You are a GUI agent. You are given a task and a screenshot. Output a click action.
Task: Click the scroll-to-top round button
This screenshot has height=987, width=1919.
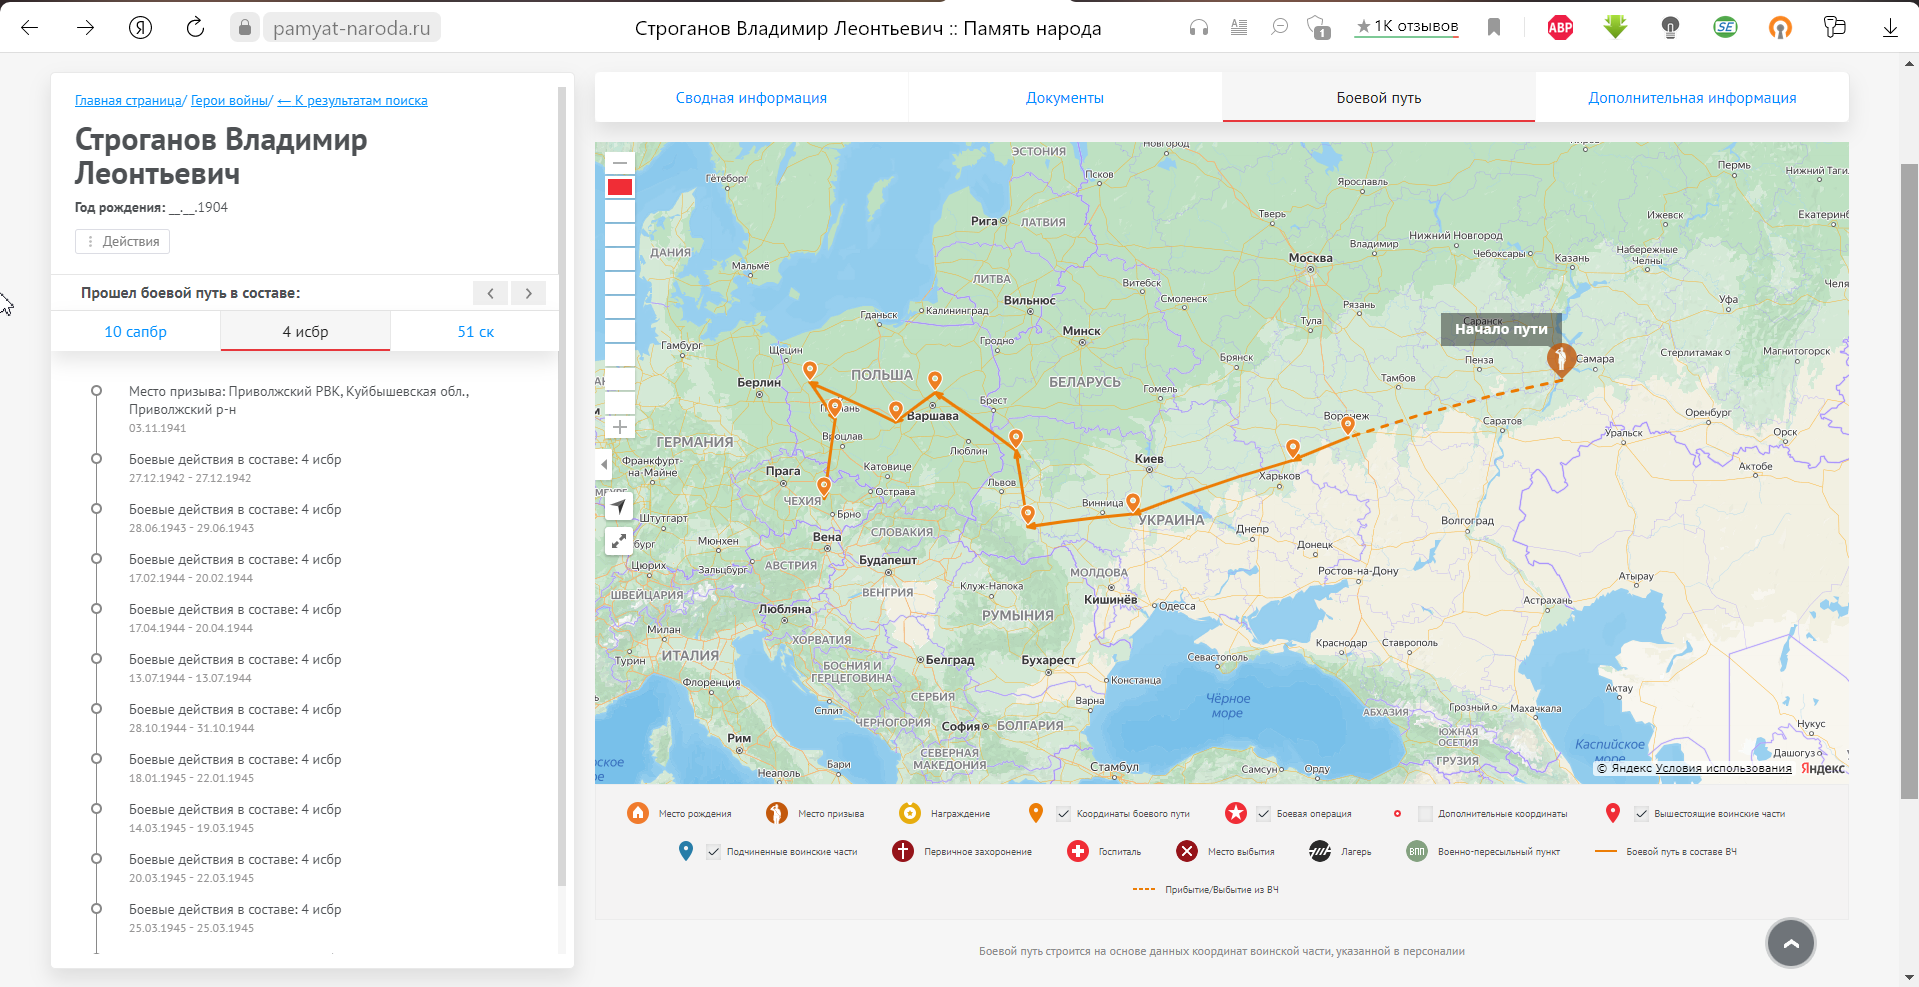(1790, 943)
